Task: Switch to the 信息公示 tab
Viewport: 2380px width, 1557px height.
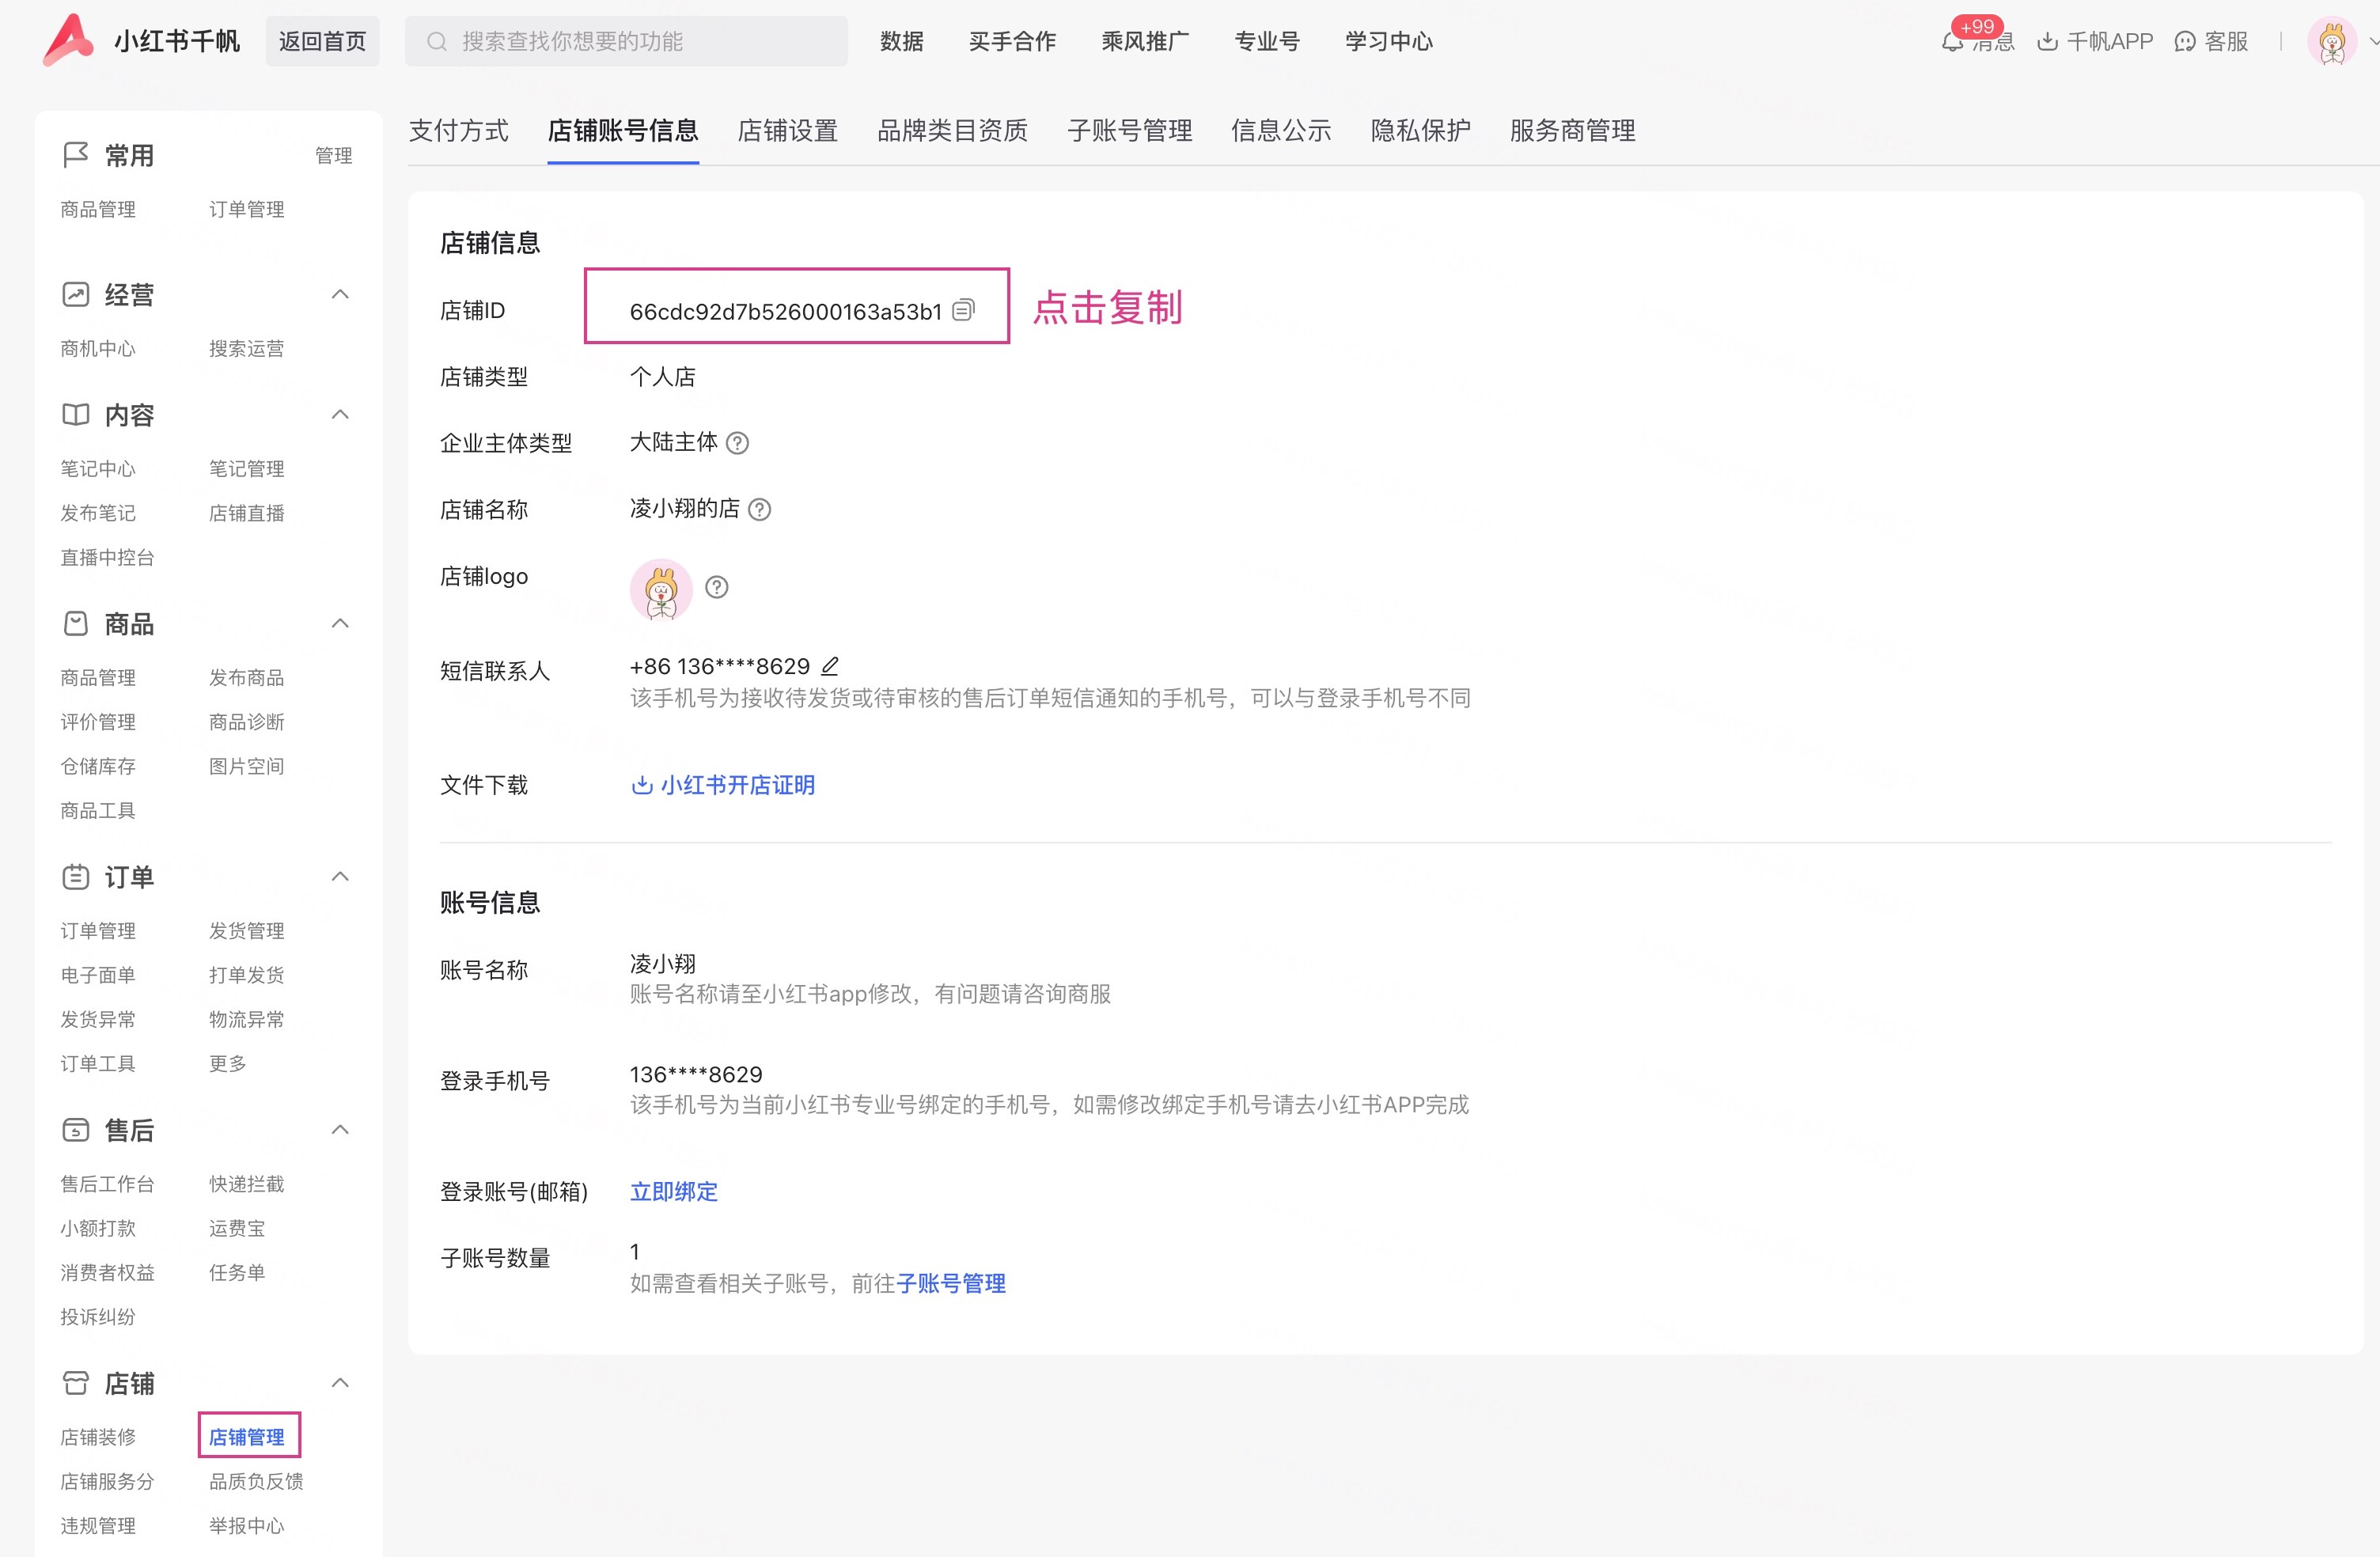Action: coord(1281,130)
